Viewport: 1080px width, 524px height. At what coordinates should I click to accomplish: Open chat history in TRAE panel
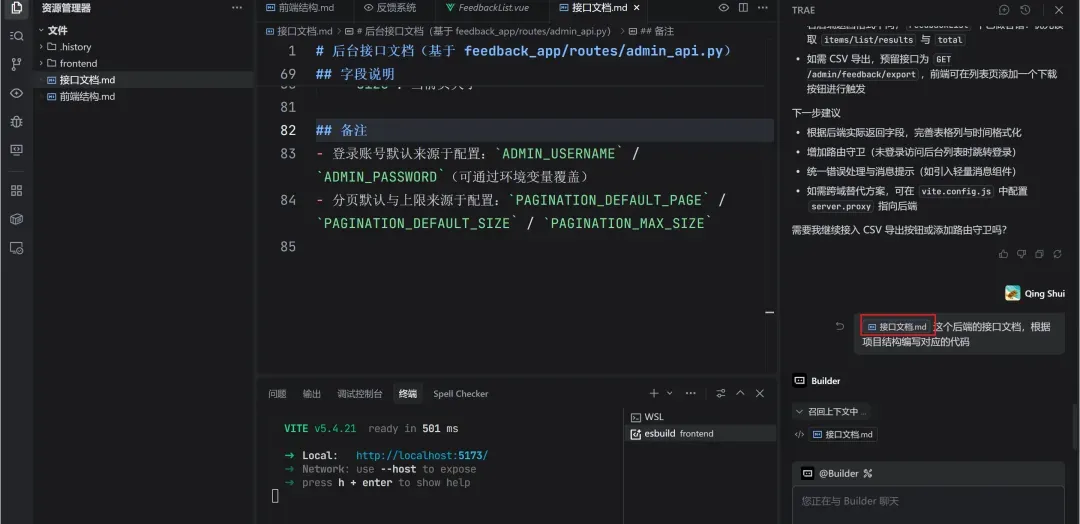click(1025, 10)
